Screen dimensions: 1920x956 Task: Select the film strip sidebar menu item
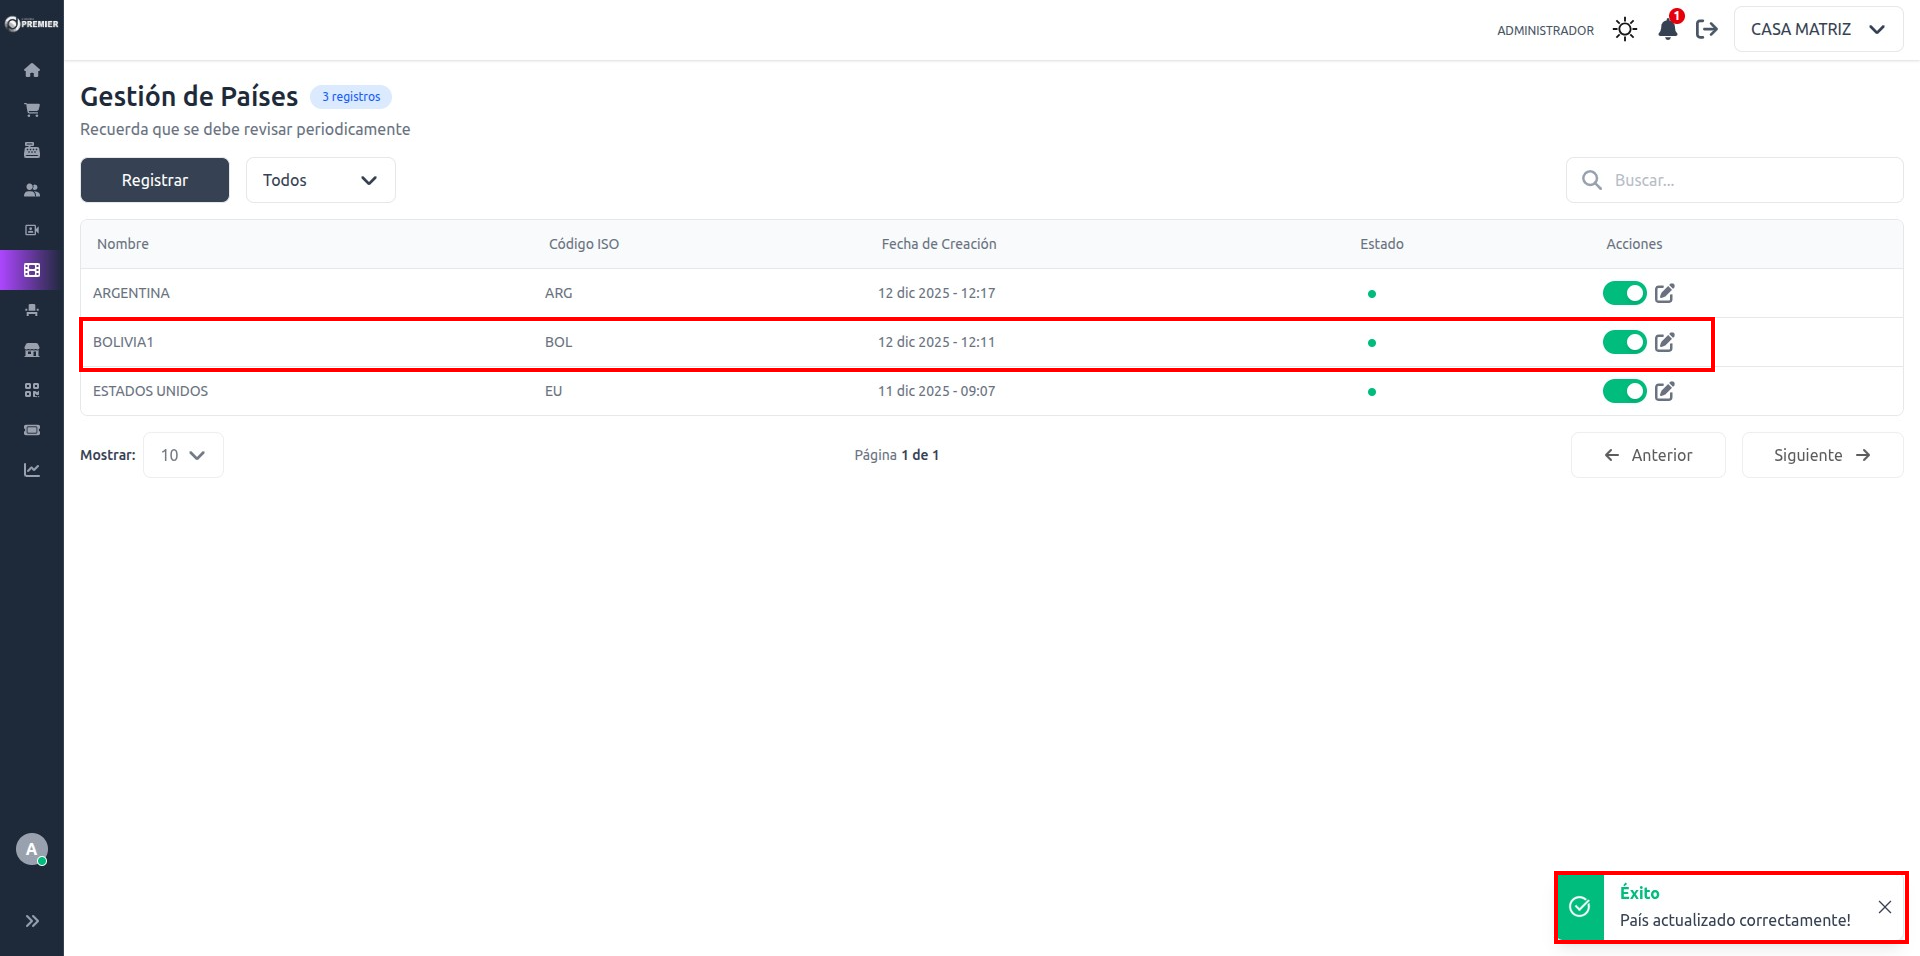[32, 270]
